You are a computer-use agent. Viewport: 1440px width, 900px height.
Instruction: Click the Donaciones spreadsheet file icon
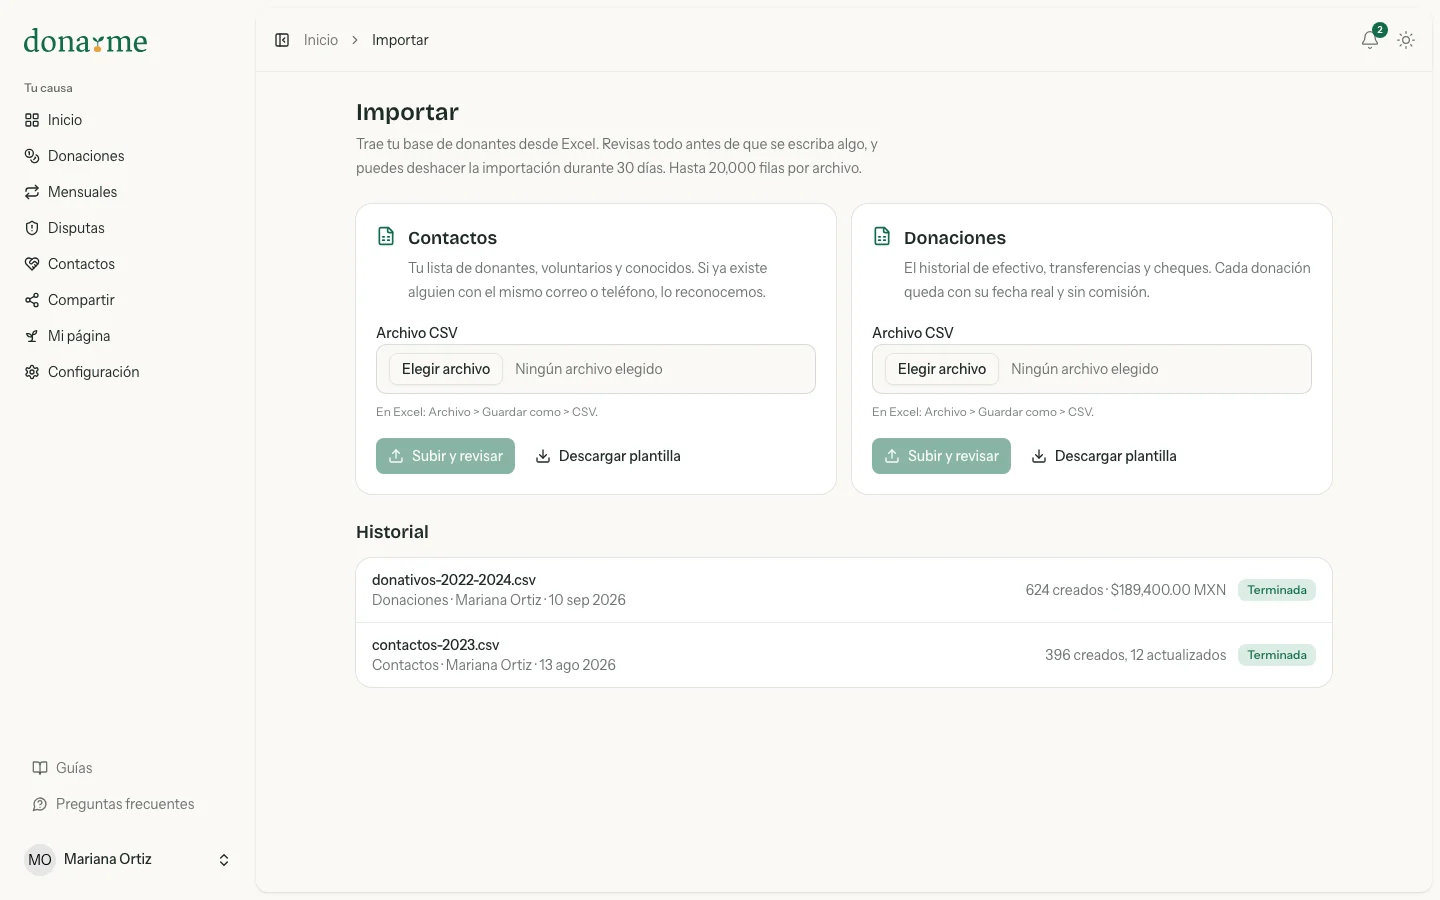coord(882,237)
